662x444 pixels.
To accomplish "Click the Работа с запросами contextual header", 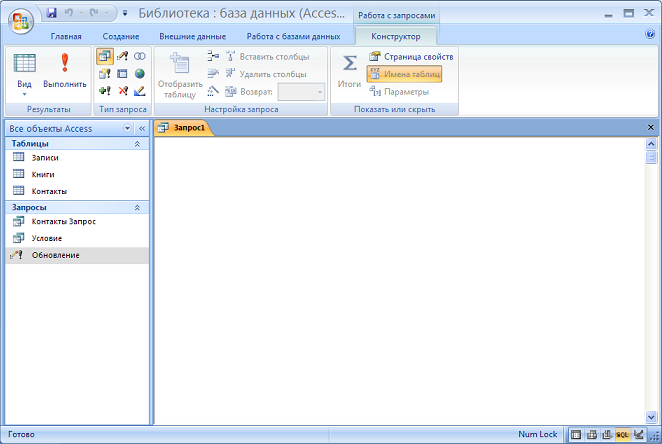I will 396,16.
